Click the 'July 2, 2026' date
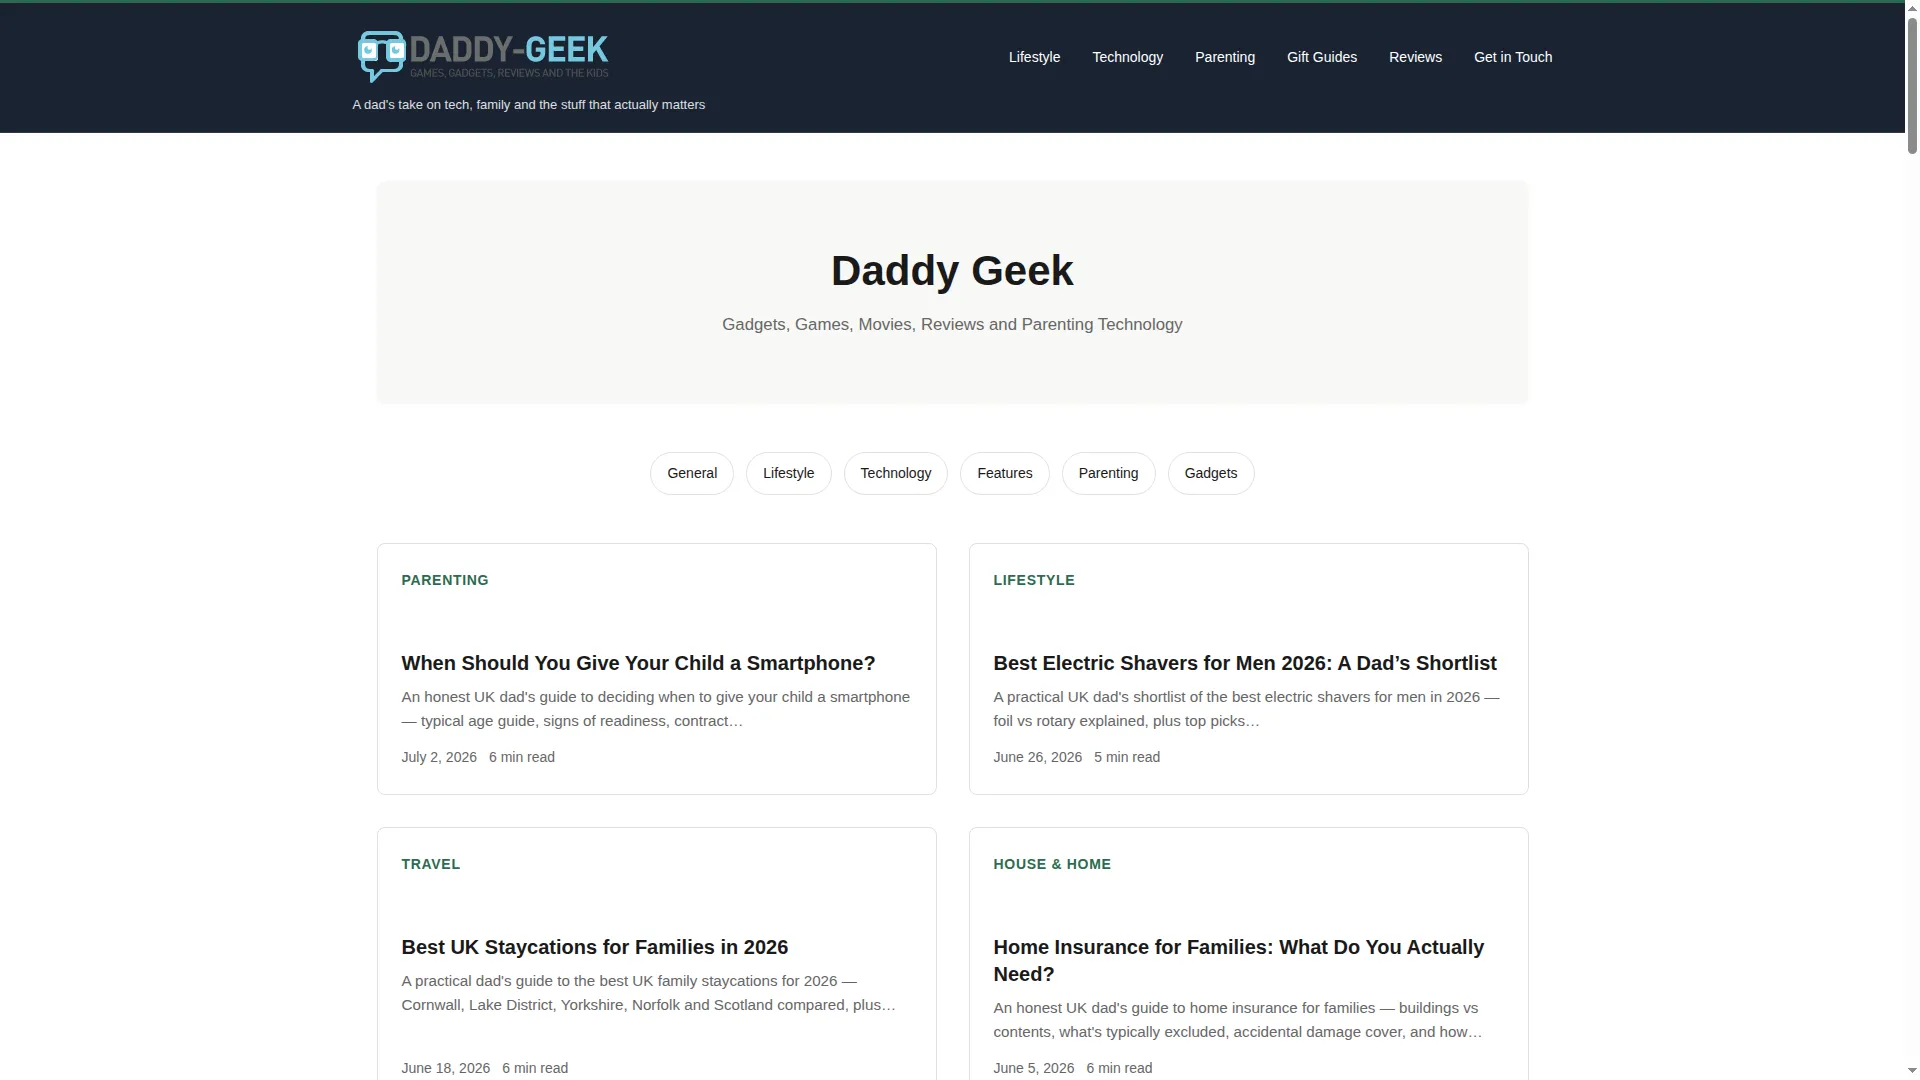The image size is (1920, 1080). pyautogui.click(x=439, y=757)
